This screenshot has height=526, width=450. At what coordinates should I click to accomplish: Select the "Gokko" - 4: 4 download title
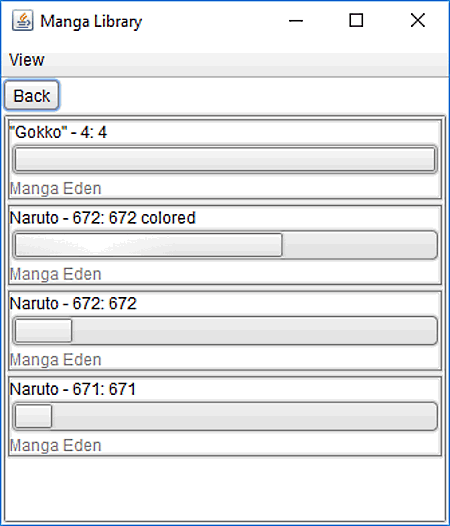pyautogui.click(x=58, y=132)
